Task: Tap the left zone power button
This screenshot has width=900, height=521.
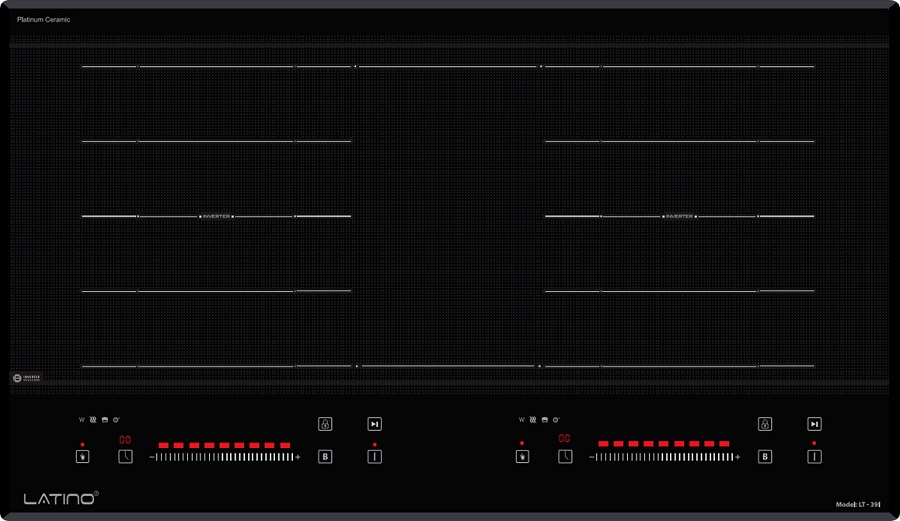Action: 374,457
